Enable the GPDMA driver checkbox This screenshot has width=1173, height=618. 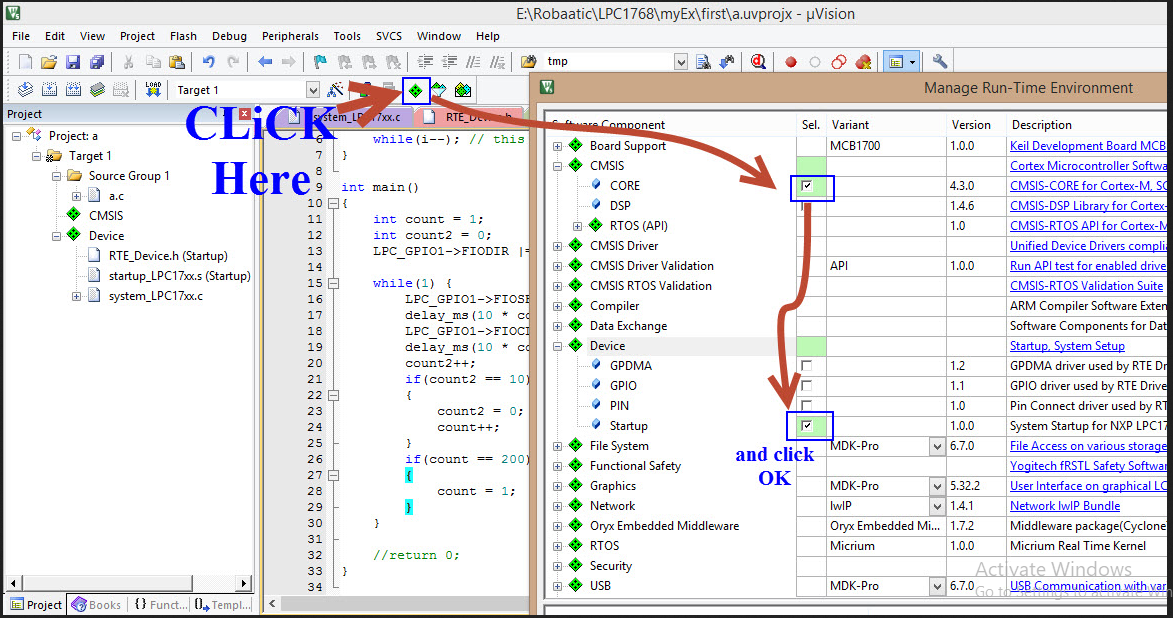(x=806, y=366)
